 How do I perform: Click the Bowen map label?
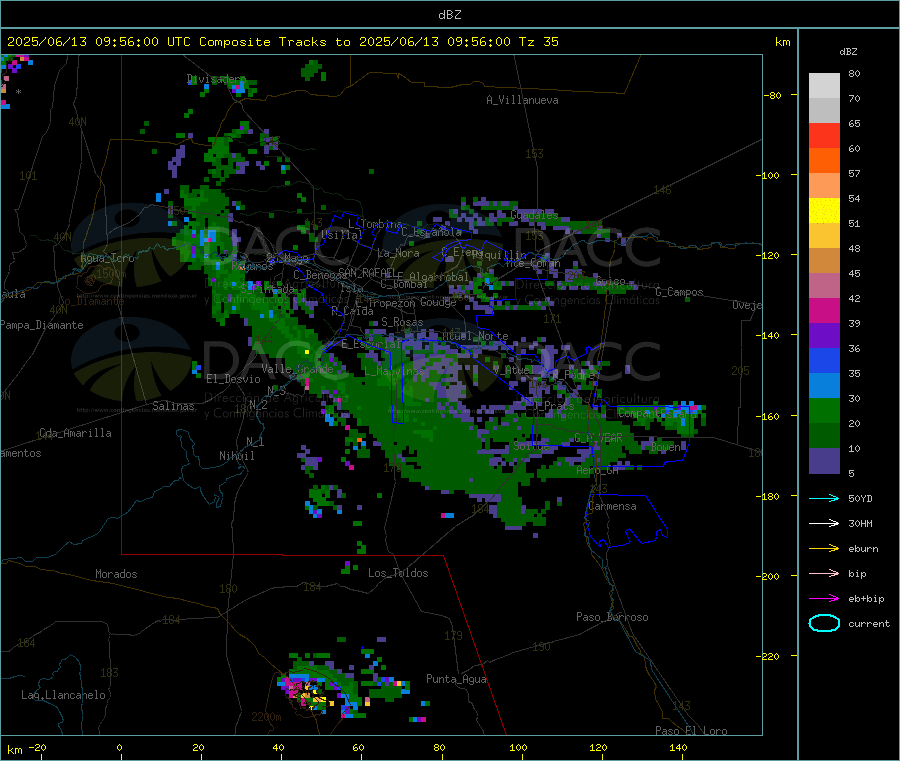(666, 446)
